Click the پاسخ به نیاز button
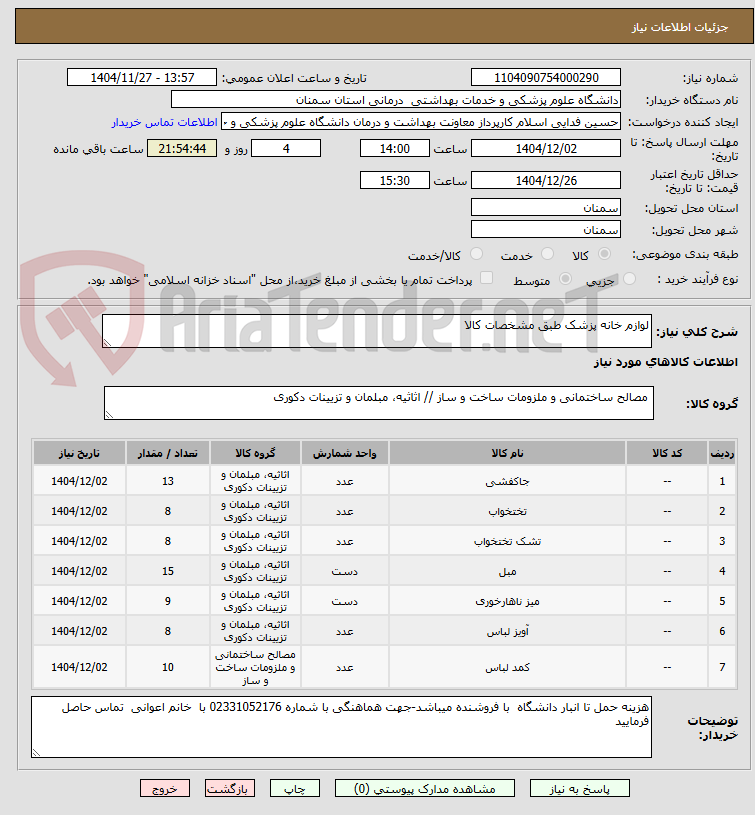755x815 pixels. pyautogui.click(x=579, y=788)
